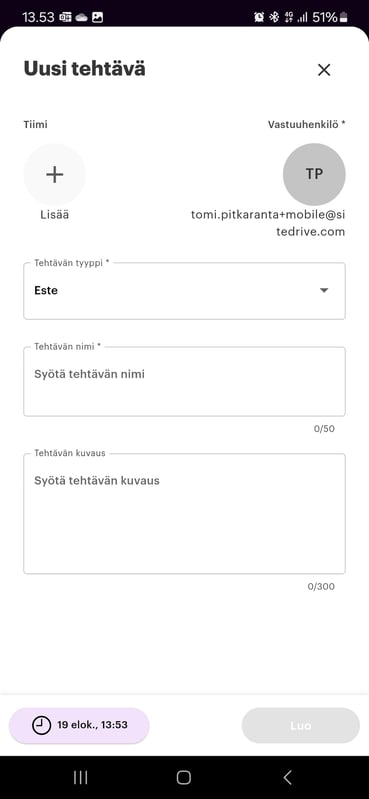Tap the battery indicator showing 51%

click(330, 17)
